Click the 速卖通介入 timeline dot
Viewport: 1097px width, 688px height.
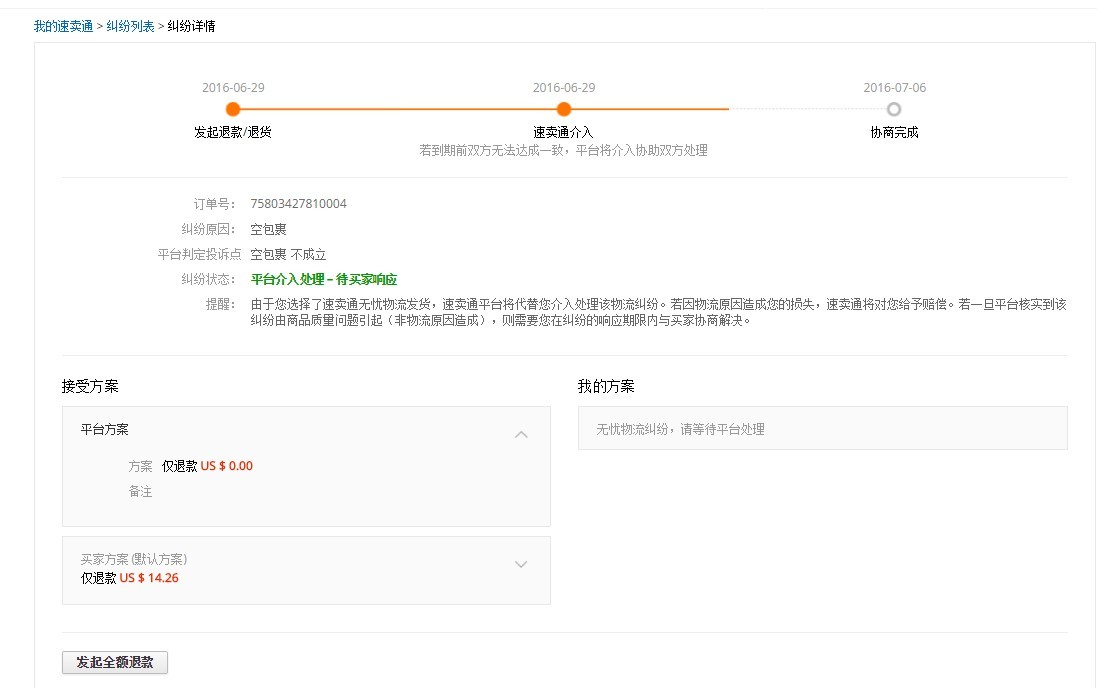point(563,109)
